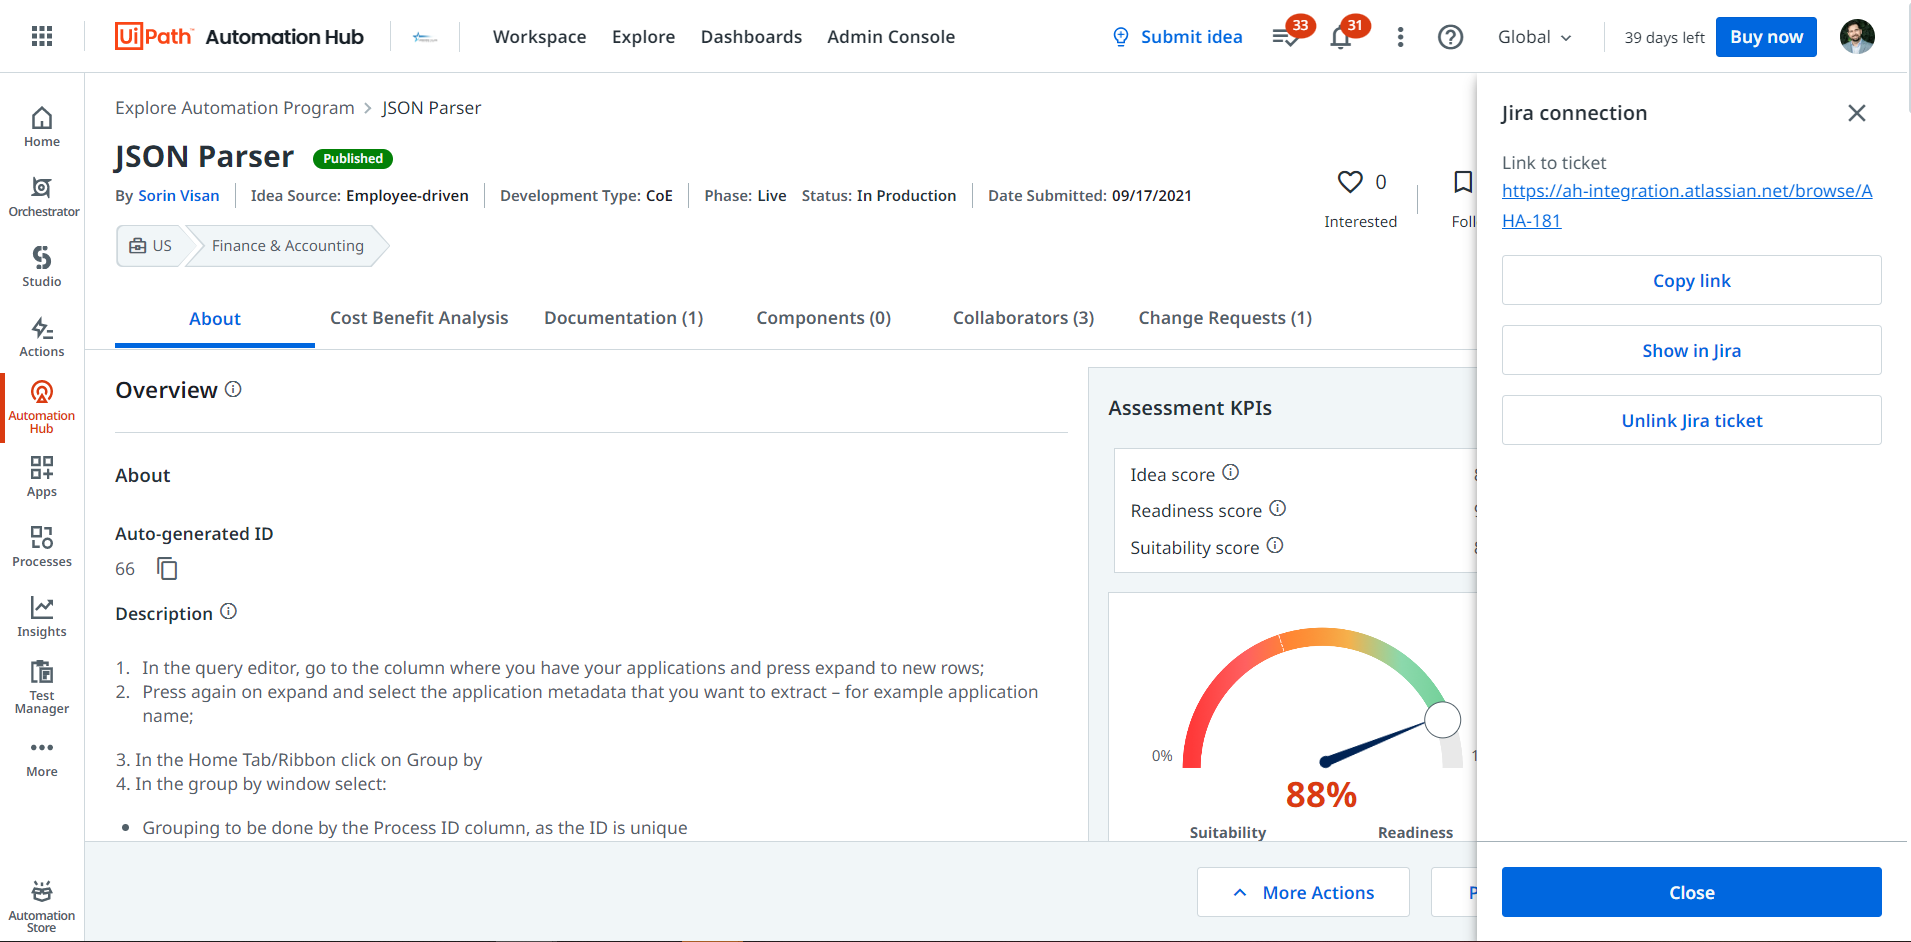
Task: Click the Idea score info icon
Action: pyautogui.click(x=1231, y=472)
